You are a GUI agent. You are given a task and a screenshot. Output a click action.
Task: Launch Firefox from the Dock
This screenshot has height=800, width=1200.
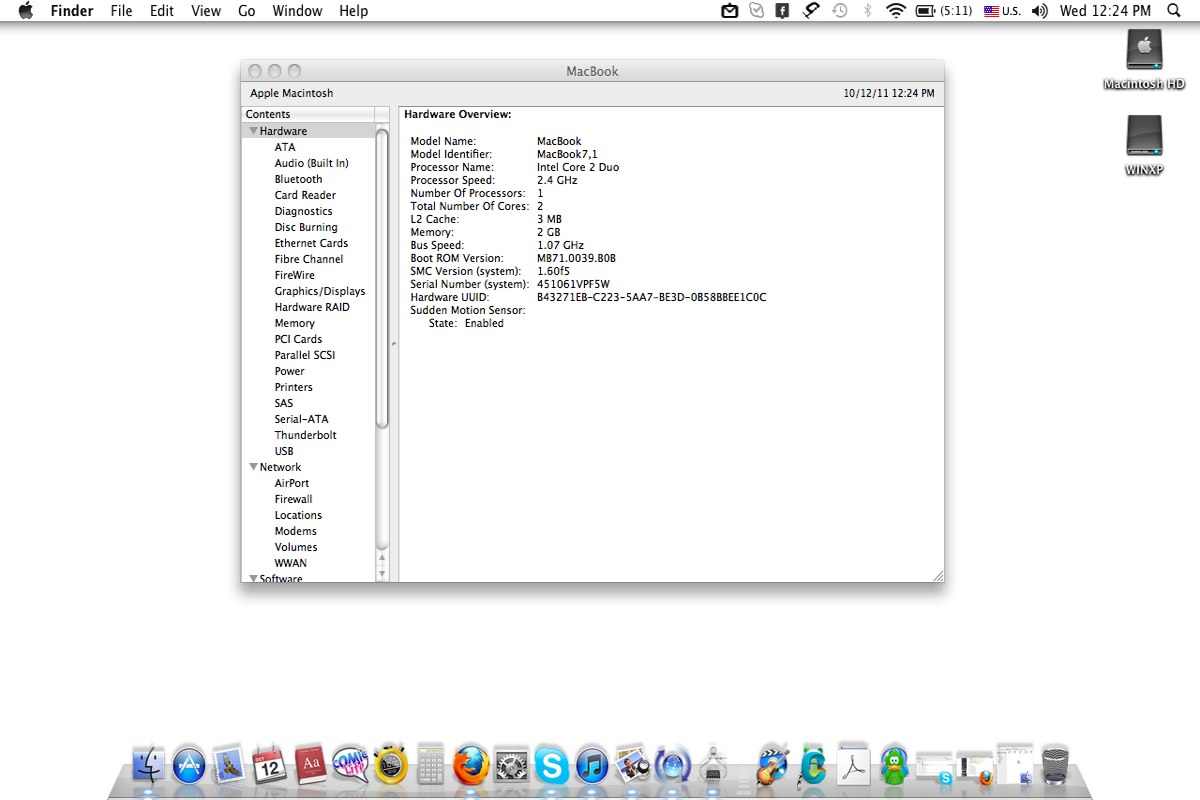471,766
